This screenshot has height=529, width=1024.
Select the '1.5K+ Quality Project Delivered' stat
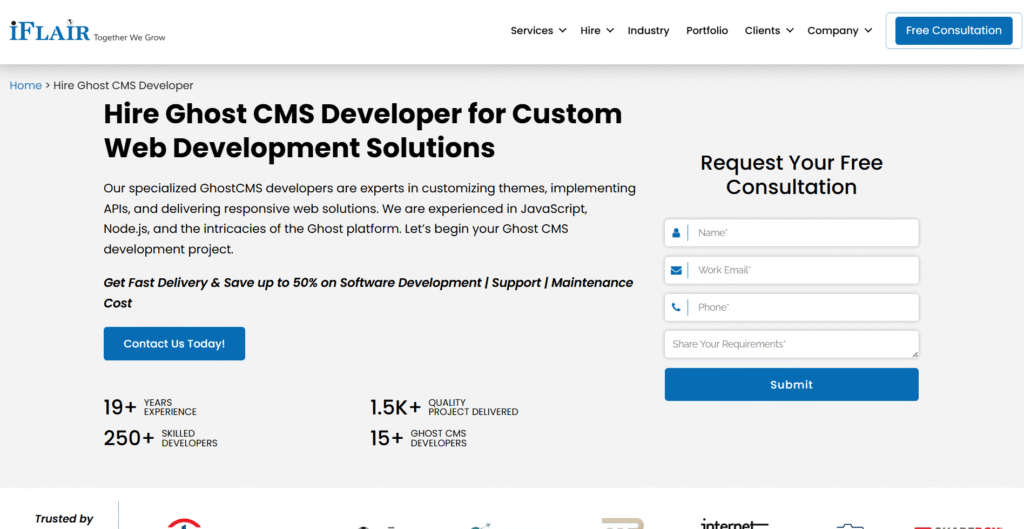(444, 407)
